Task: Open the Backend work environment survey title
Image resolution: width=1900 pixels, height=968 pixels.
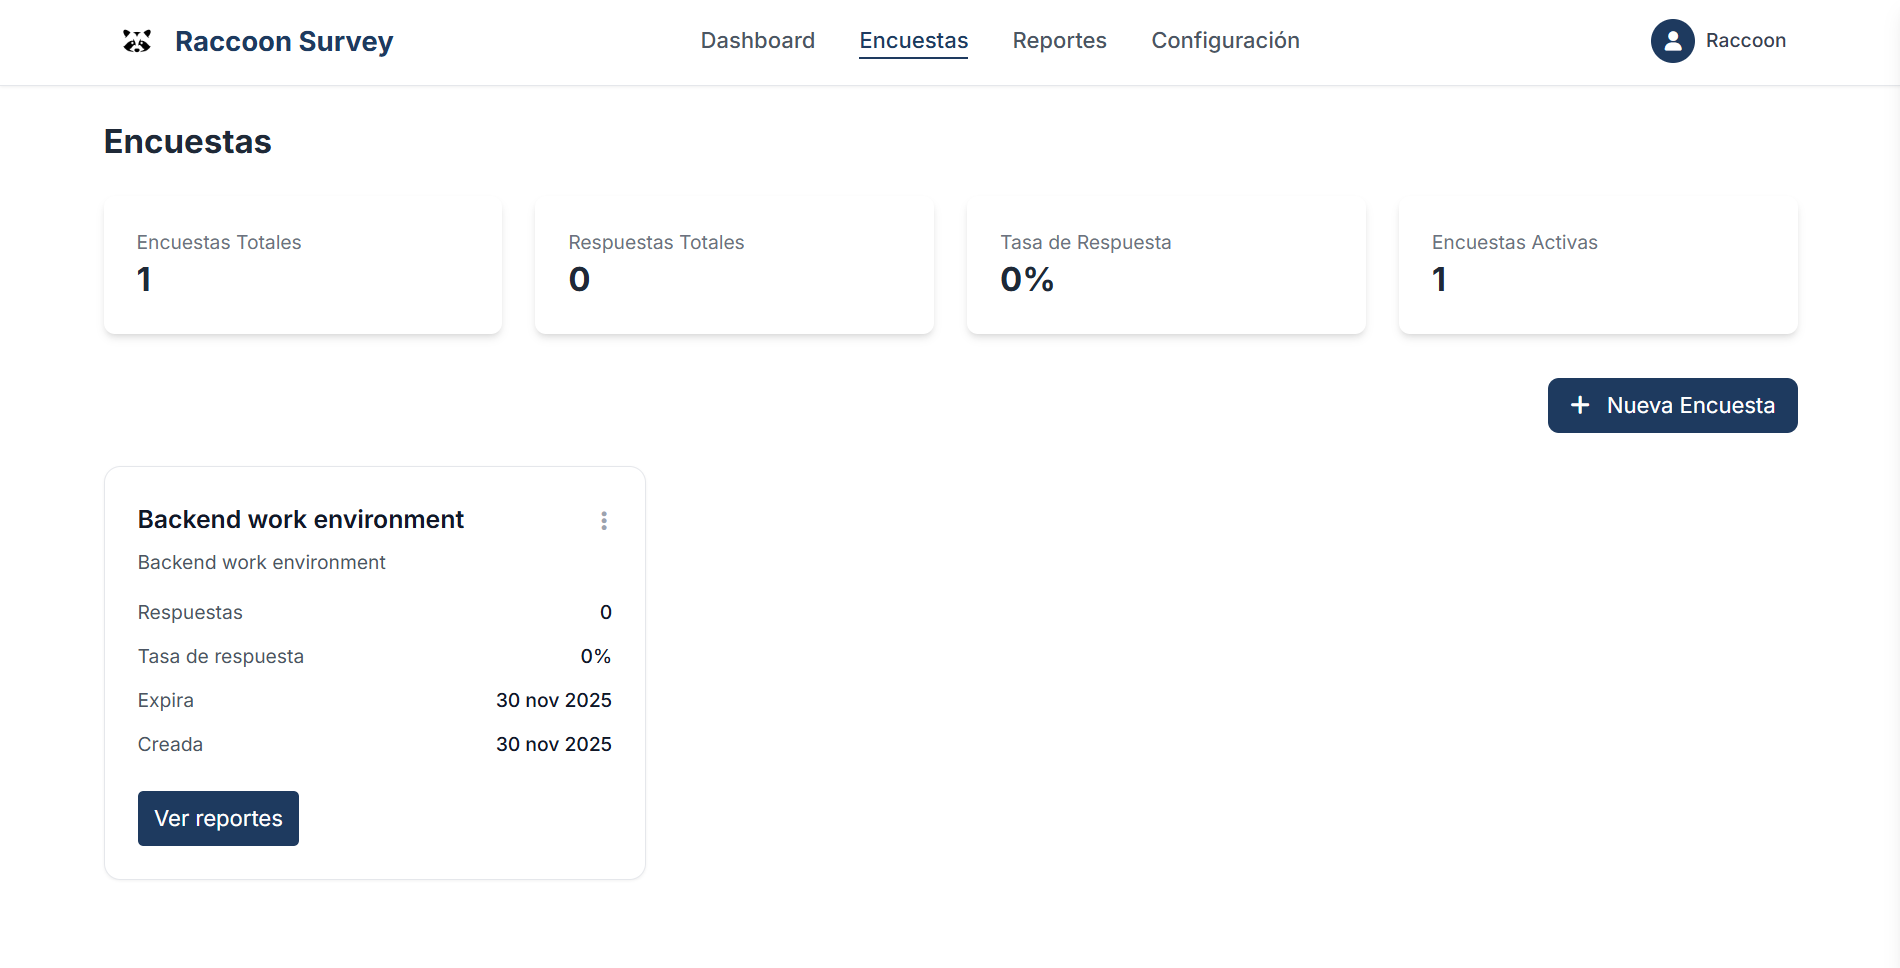Action: tap(301, 520)
